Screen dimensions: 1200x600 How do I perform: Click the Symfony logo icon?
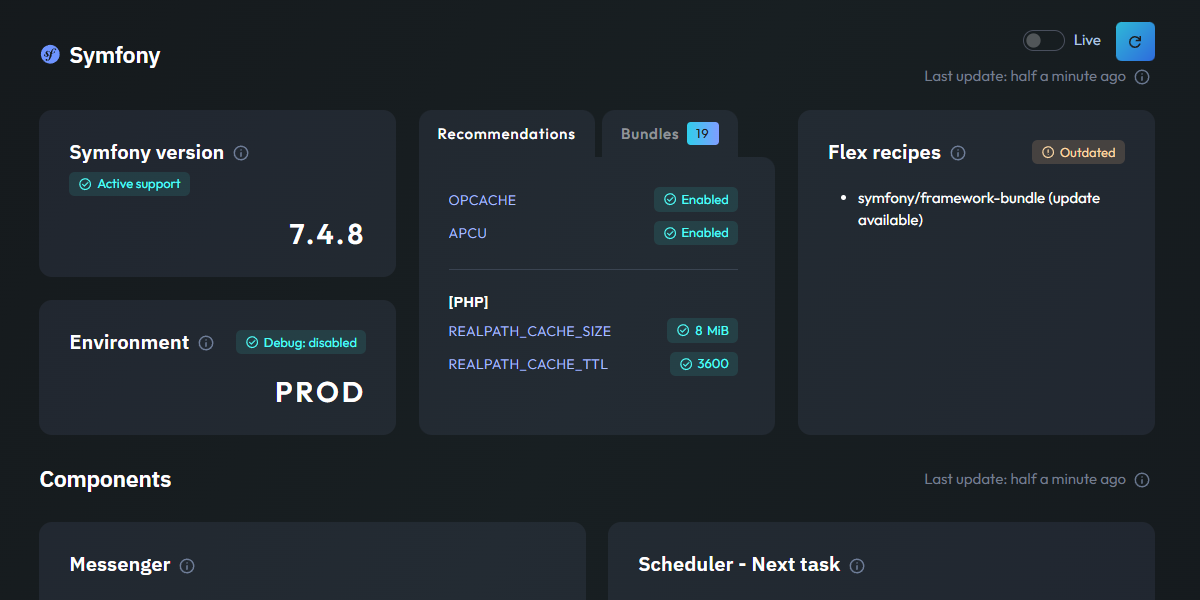coord(50,55)
